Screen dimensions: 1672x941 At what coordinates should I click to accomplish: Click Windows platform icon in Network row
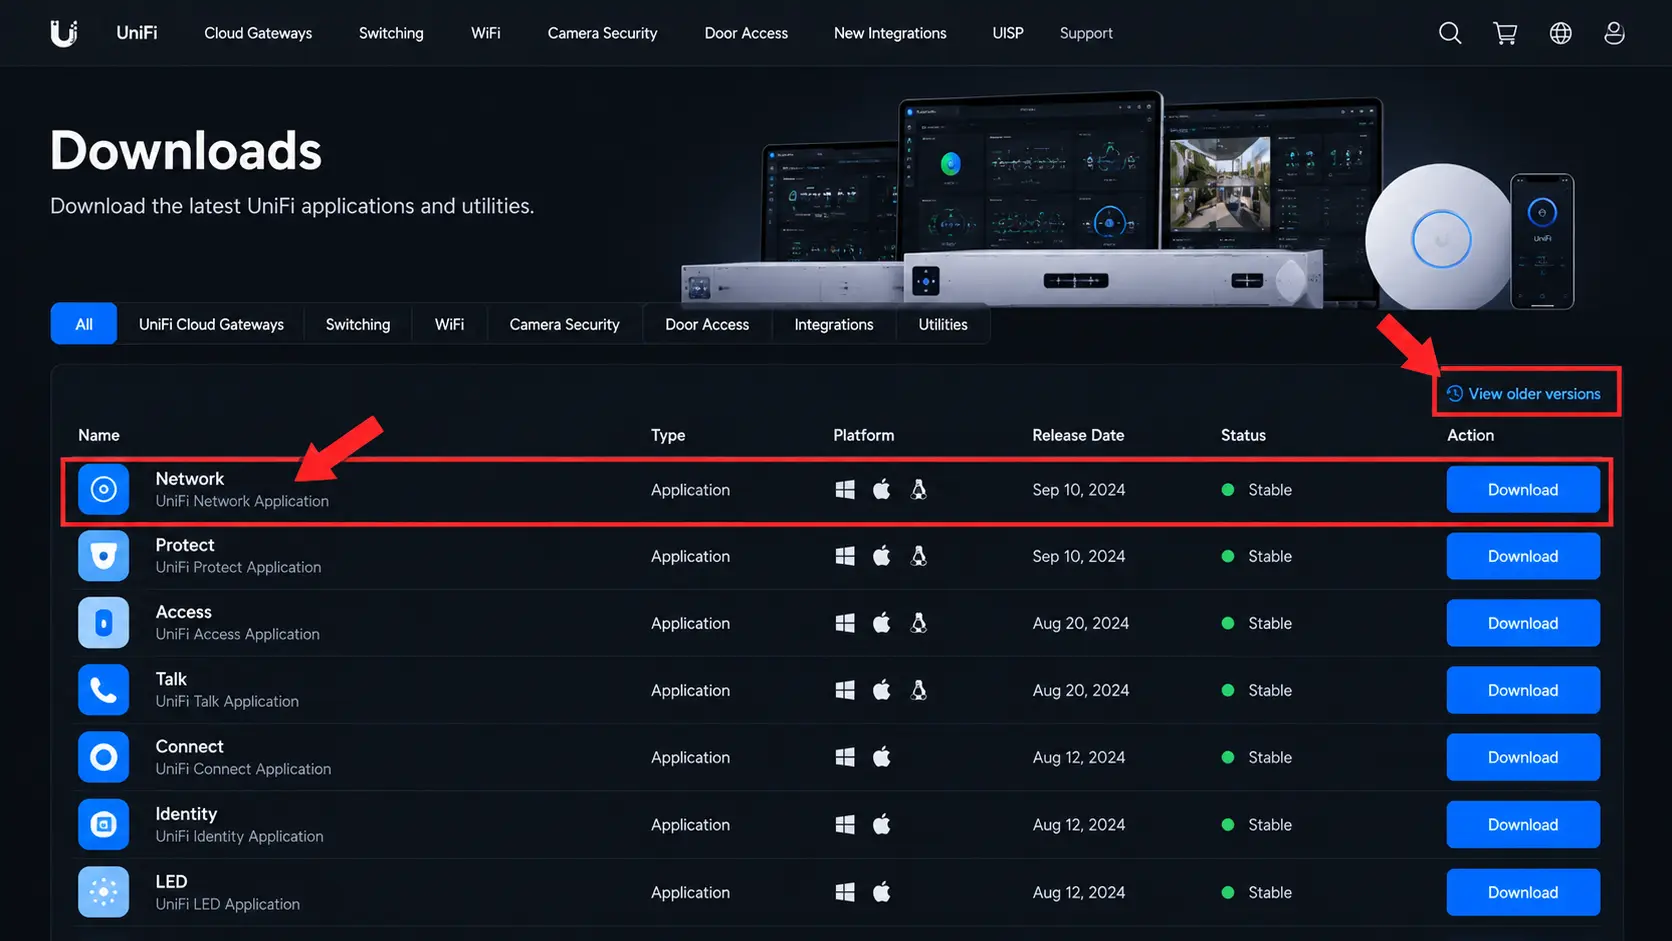point(845,489)
